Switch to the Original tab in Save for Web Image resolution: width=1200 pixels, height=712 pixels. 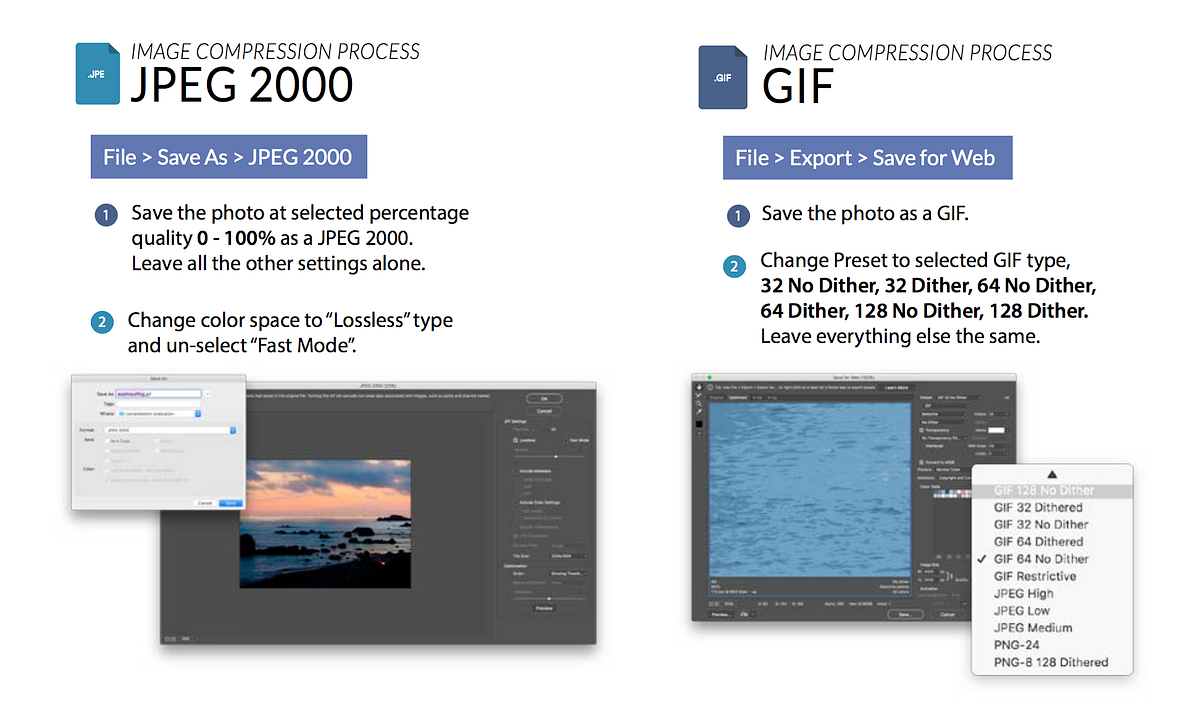point(716,397)
